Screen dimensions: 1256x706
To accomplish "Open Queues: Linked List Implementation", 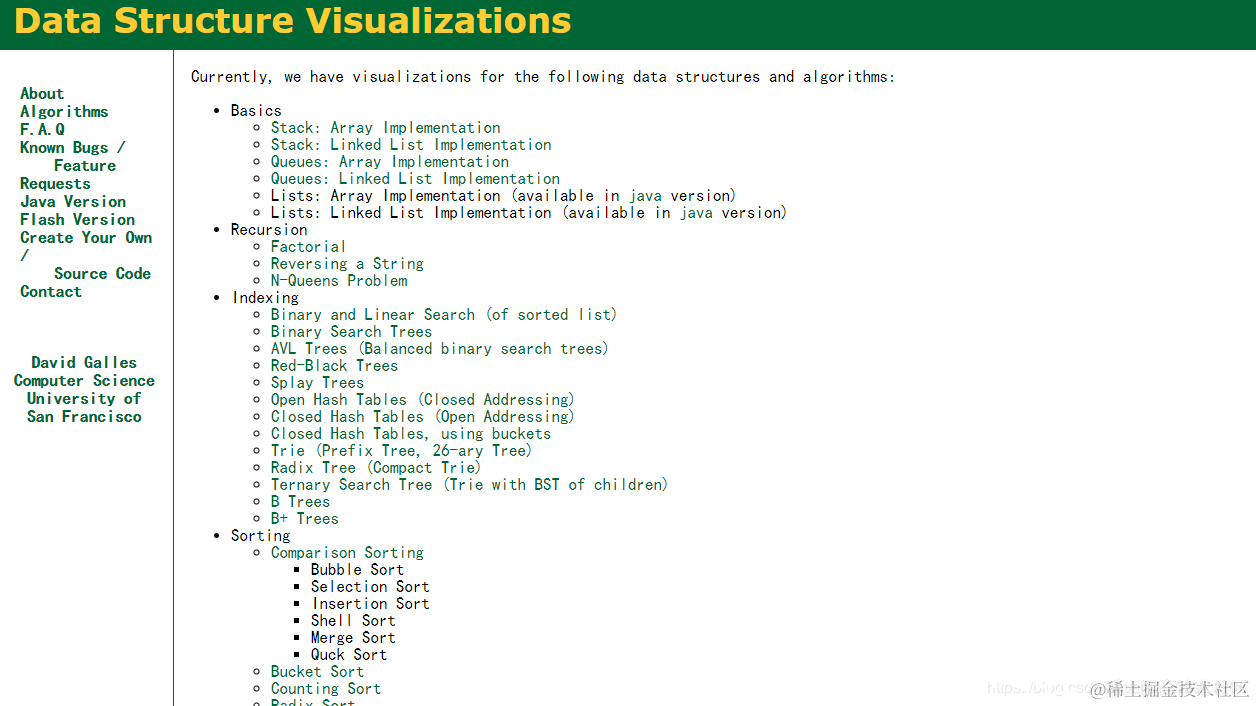I will pos(415,179).
